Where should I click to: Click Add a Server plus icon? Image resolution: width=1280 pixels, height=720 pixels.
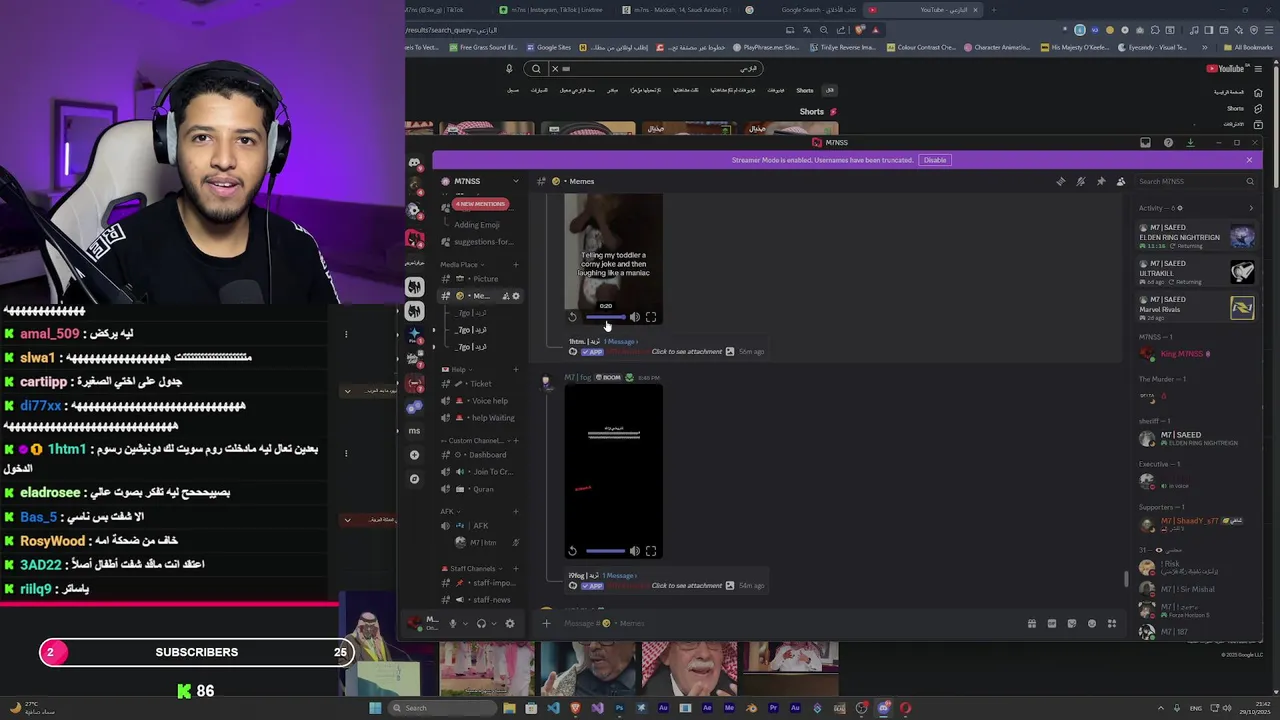(414, 455)
